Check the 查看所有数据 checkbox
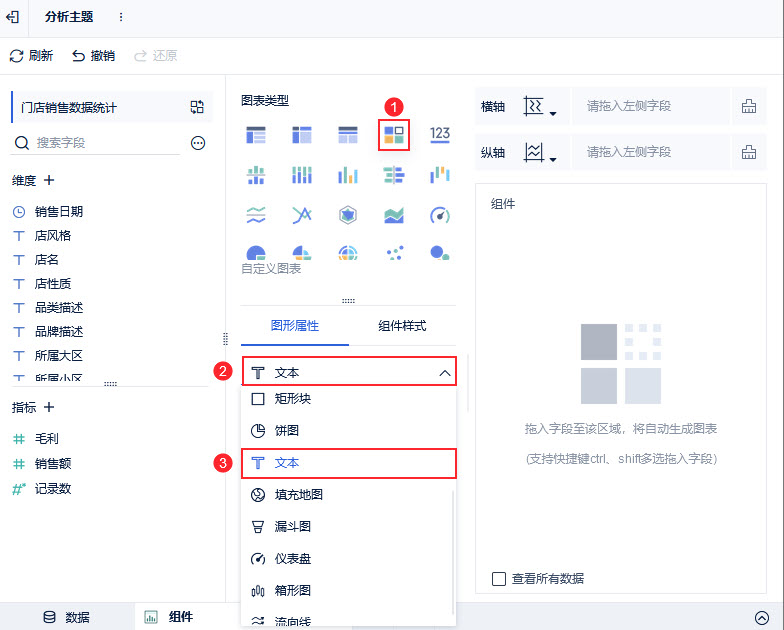This screenshot has height=630, width=784. point(498,579)
